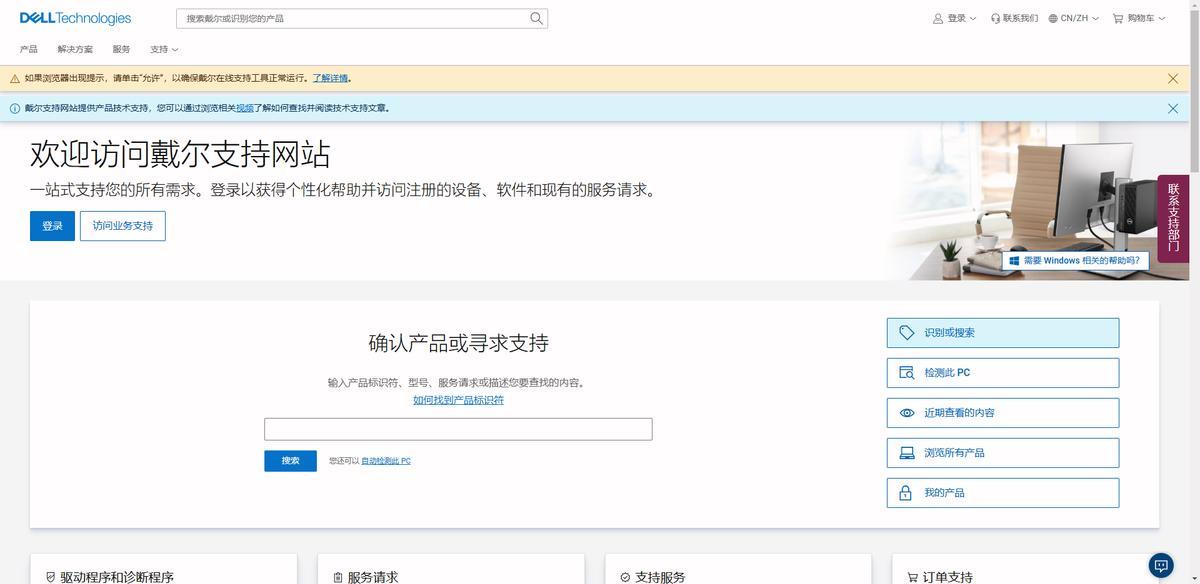Open 浏览所有产品 option
Screen dimensions: 1200x584
click(x=1002, y=453)
